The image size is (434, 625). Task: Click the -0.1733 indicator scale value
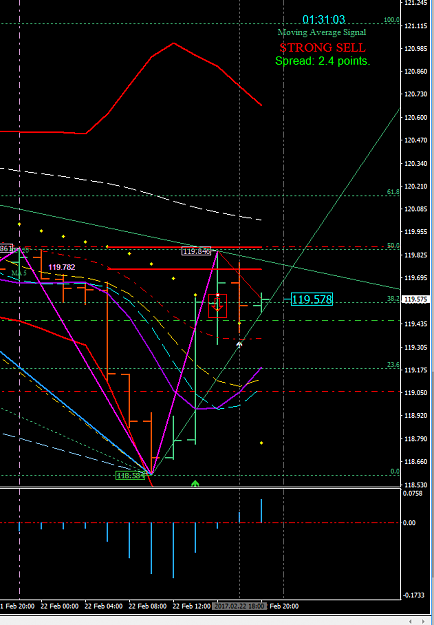coord(413,595)
